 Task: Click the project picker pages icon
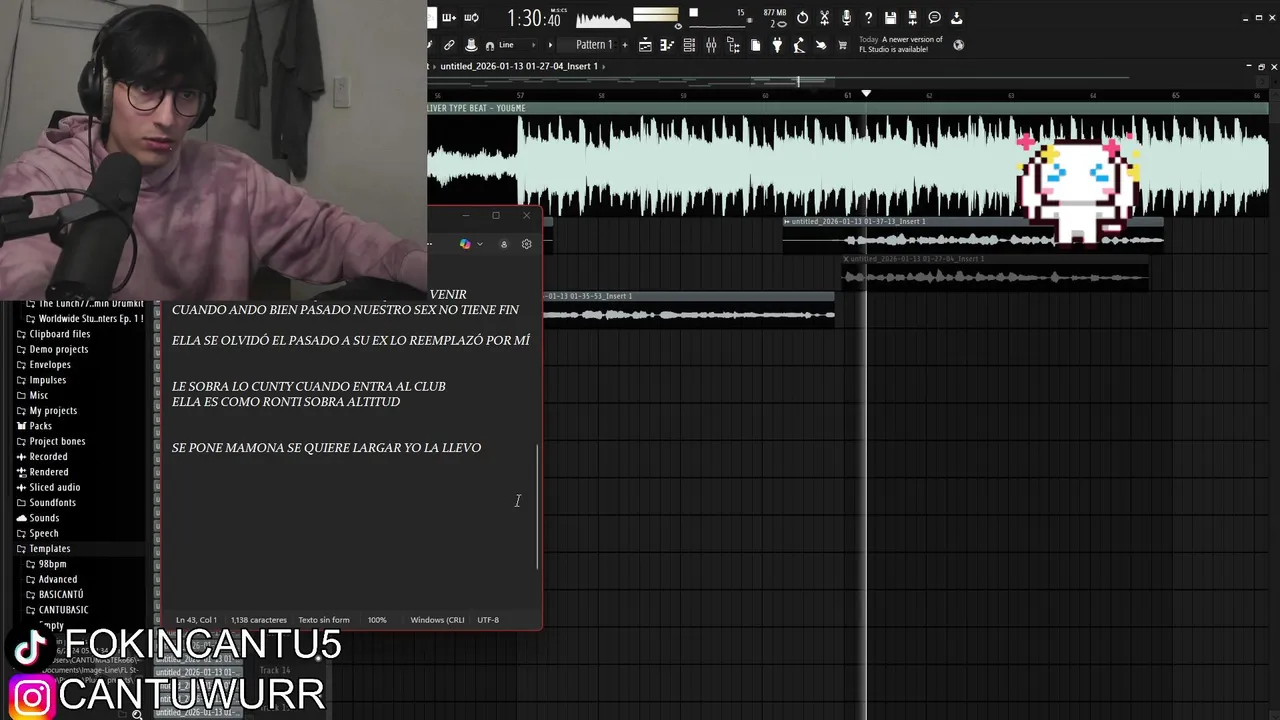coord(755,45)
